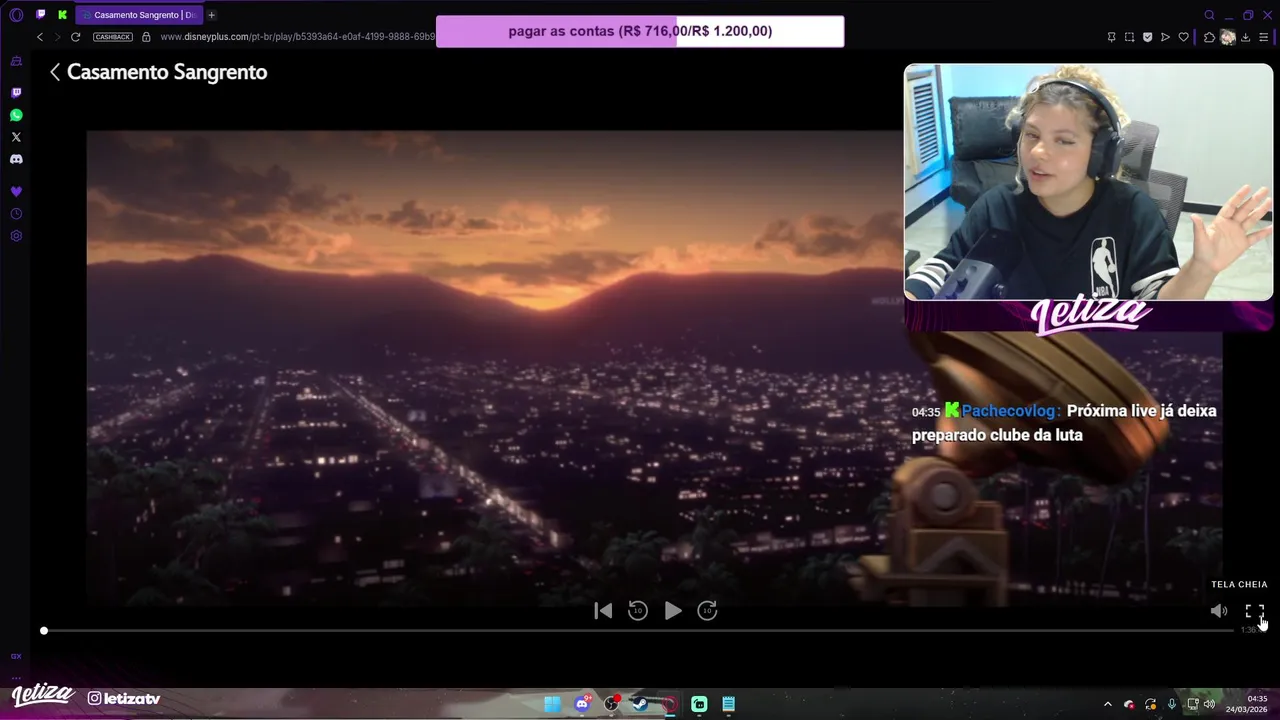The width and height of the screenshot is (1280, 720).
Task: Focus the disneyplus.com address bar
Action: coord(298,37)
